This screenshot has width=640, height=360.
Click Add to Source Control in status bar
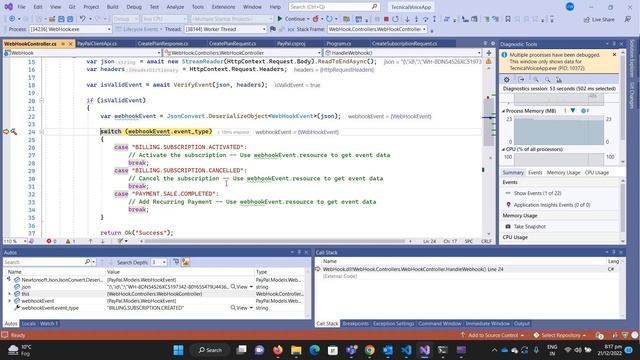click(492, 335)
